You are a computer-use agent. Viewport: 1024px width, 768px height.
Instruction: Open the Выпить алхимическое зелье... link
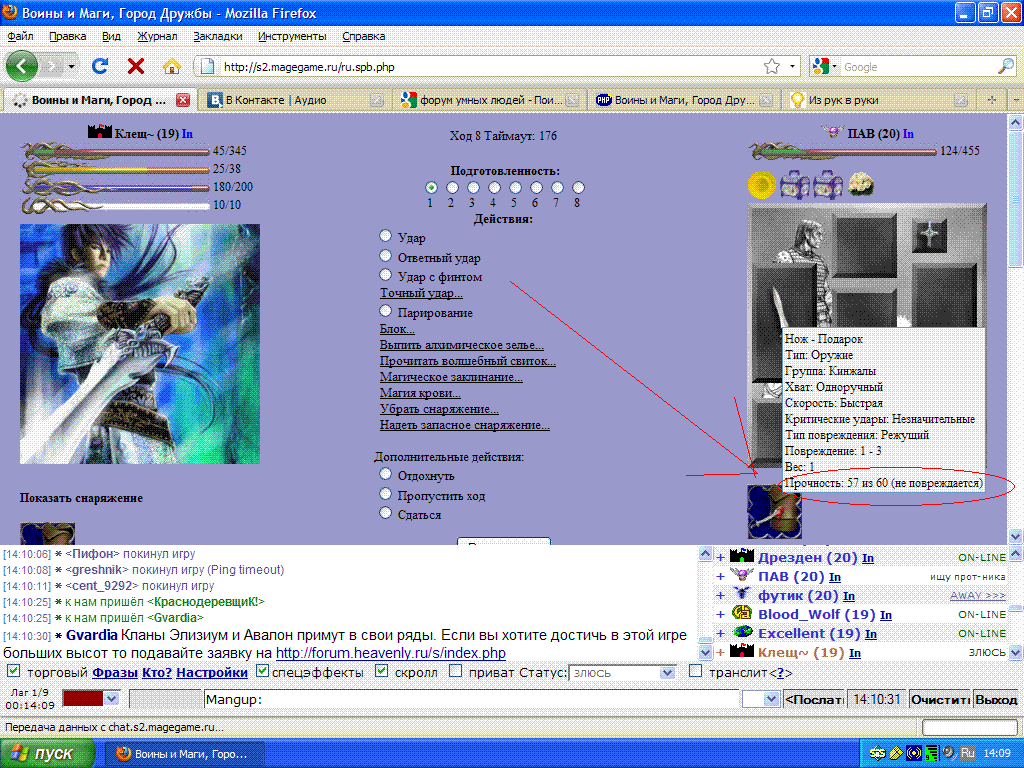(x=462, y=345)
